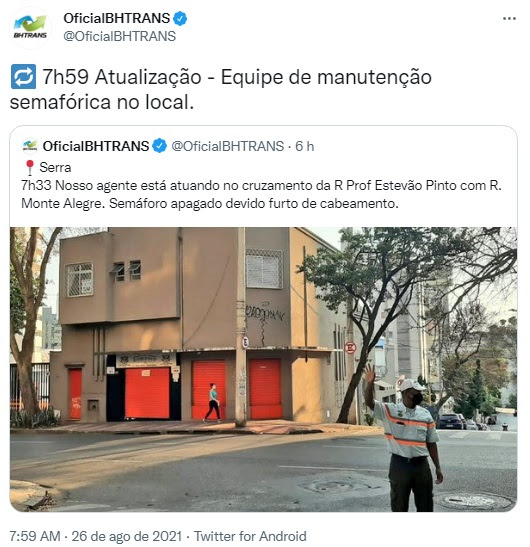Open the street intersection photo
The image size is (530, 547).
(263, 369)
